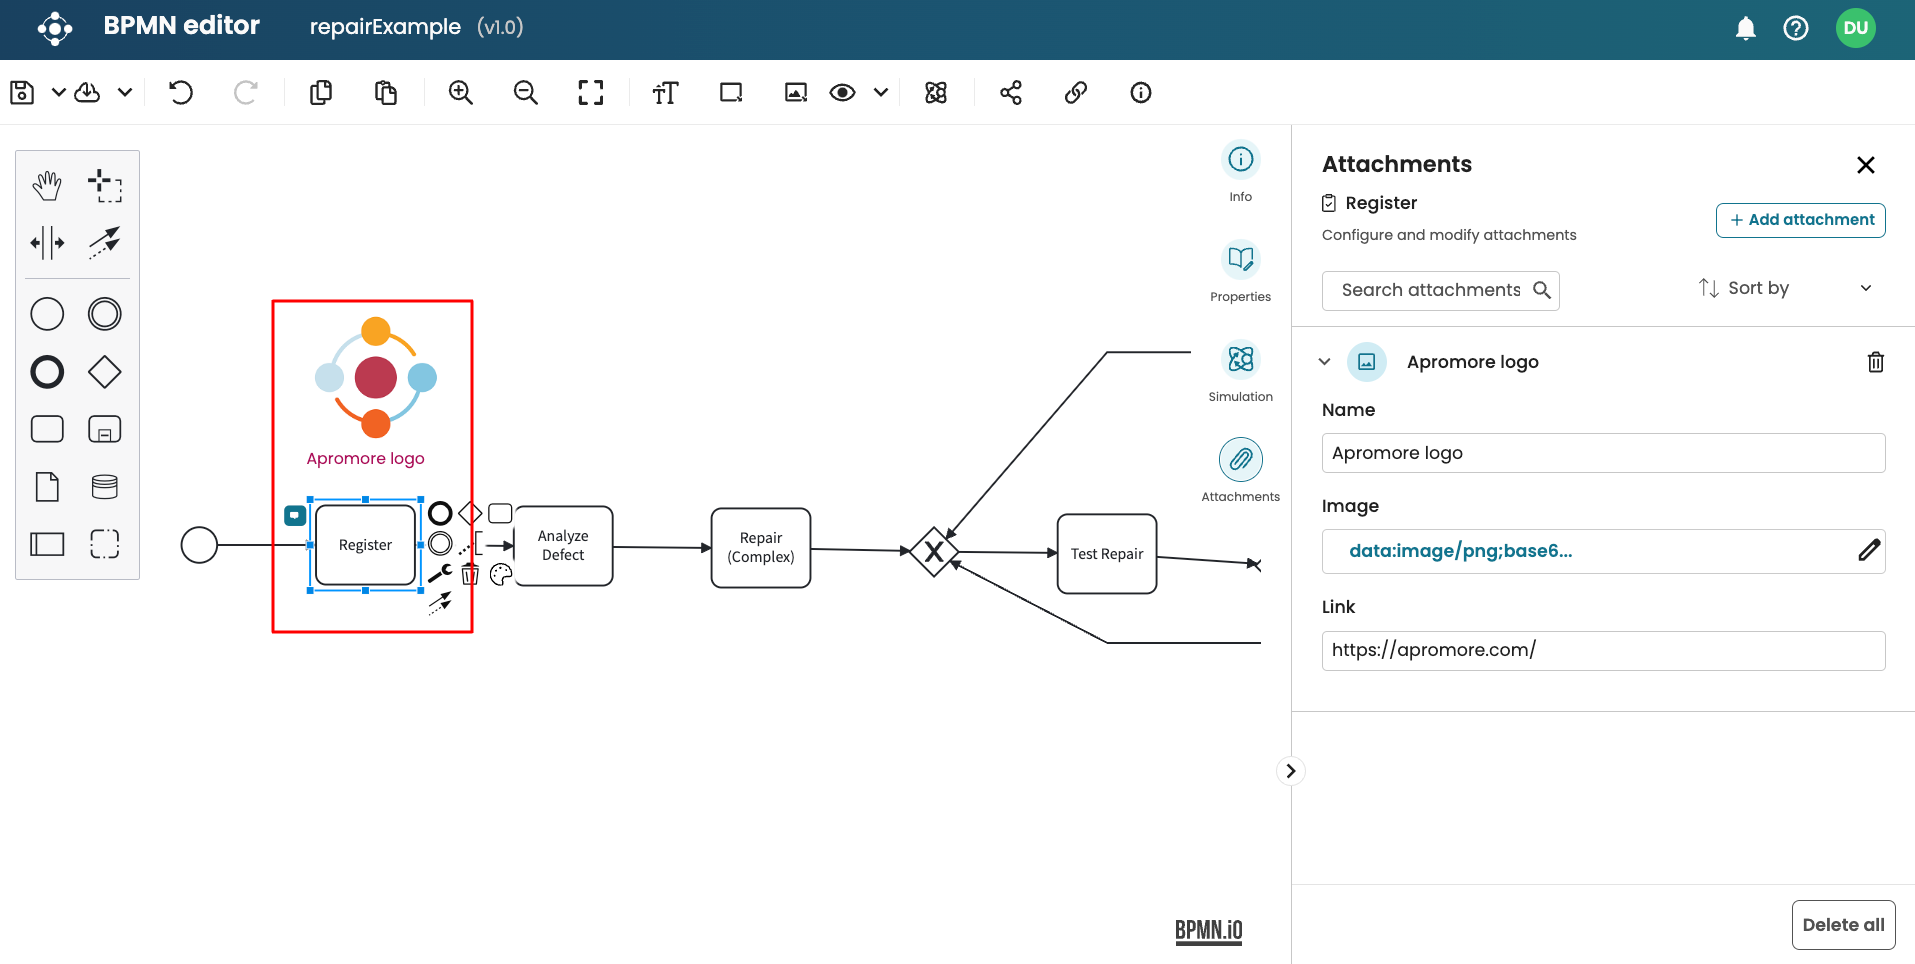Toggle fullscreen fit-to-screen view
The image size is (1915, 964).
(x=591, y=93)
